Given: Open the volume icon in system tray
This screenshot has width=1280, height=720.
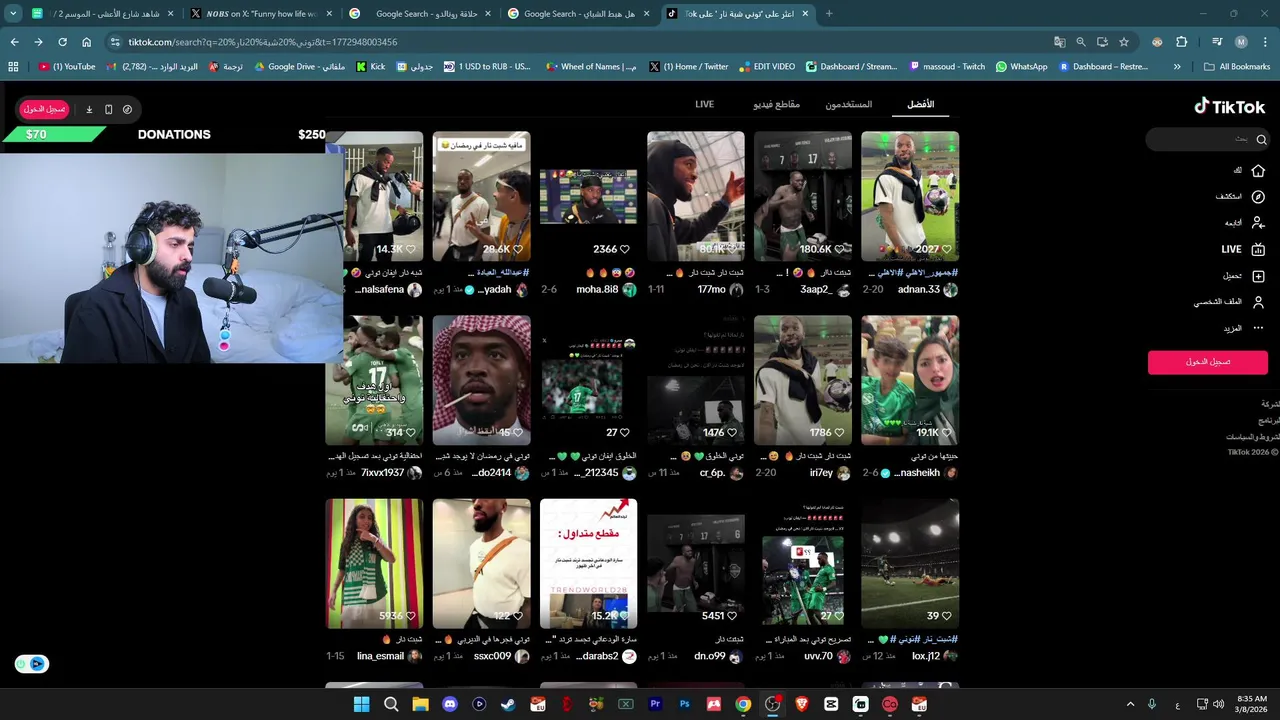Looking at the screenshot, I should click(x=1219, y=704).
